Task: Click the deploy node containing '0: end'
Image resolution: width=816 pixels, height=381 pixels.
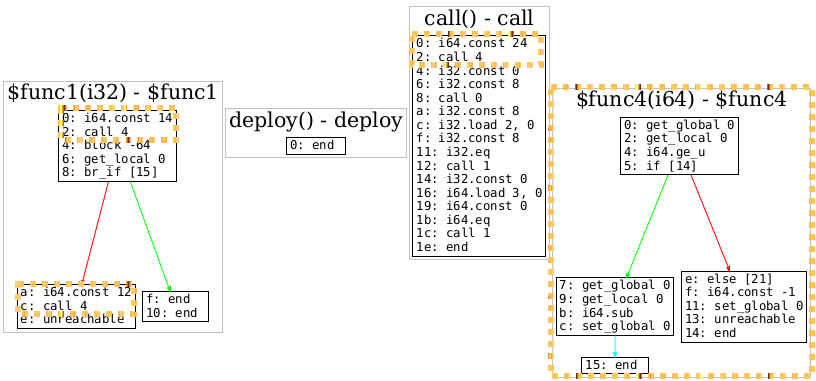Action: pos(316,146)
